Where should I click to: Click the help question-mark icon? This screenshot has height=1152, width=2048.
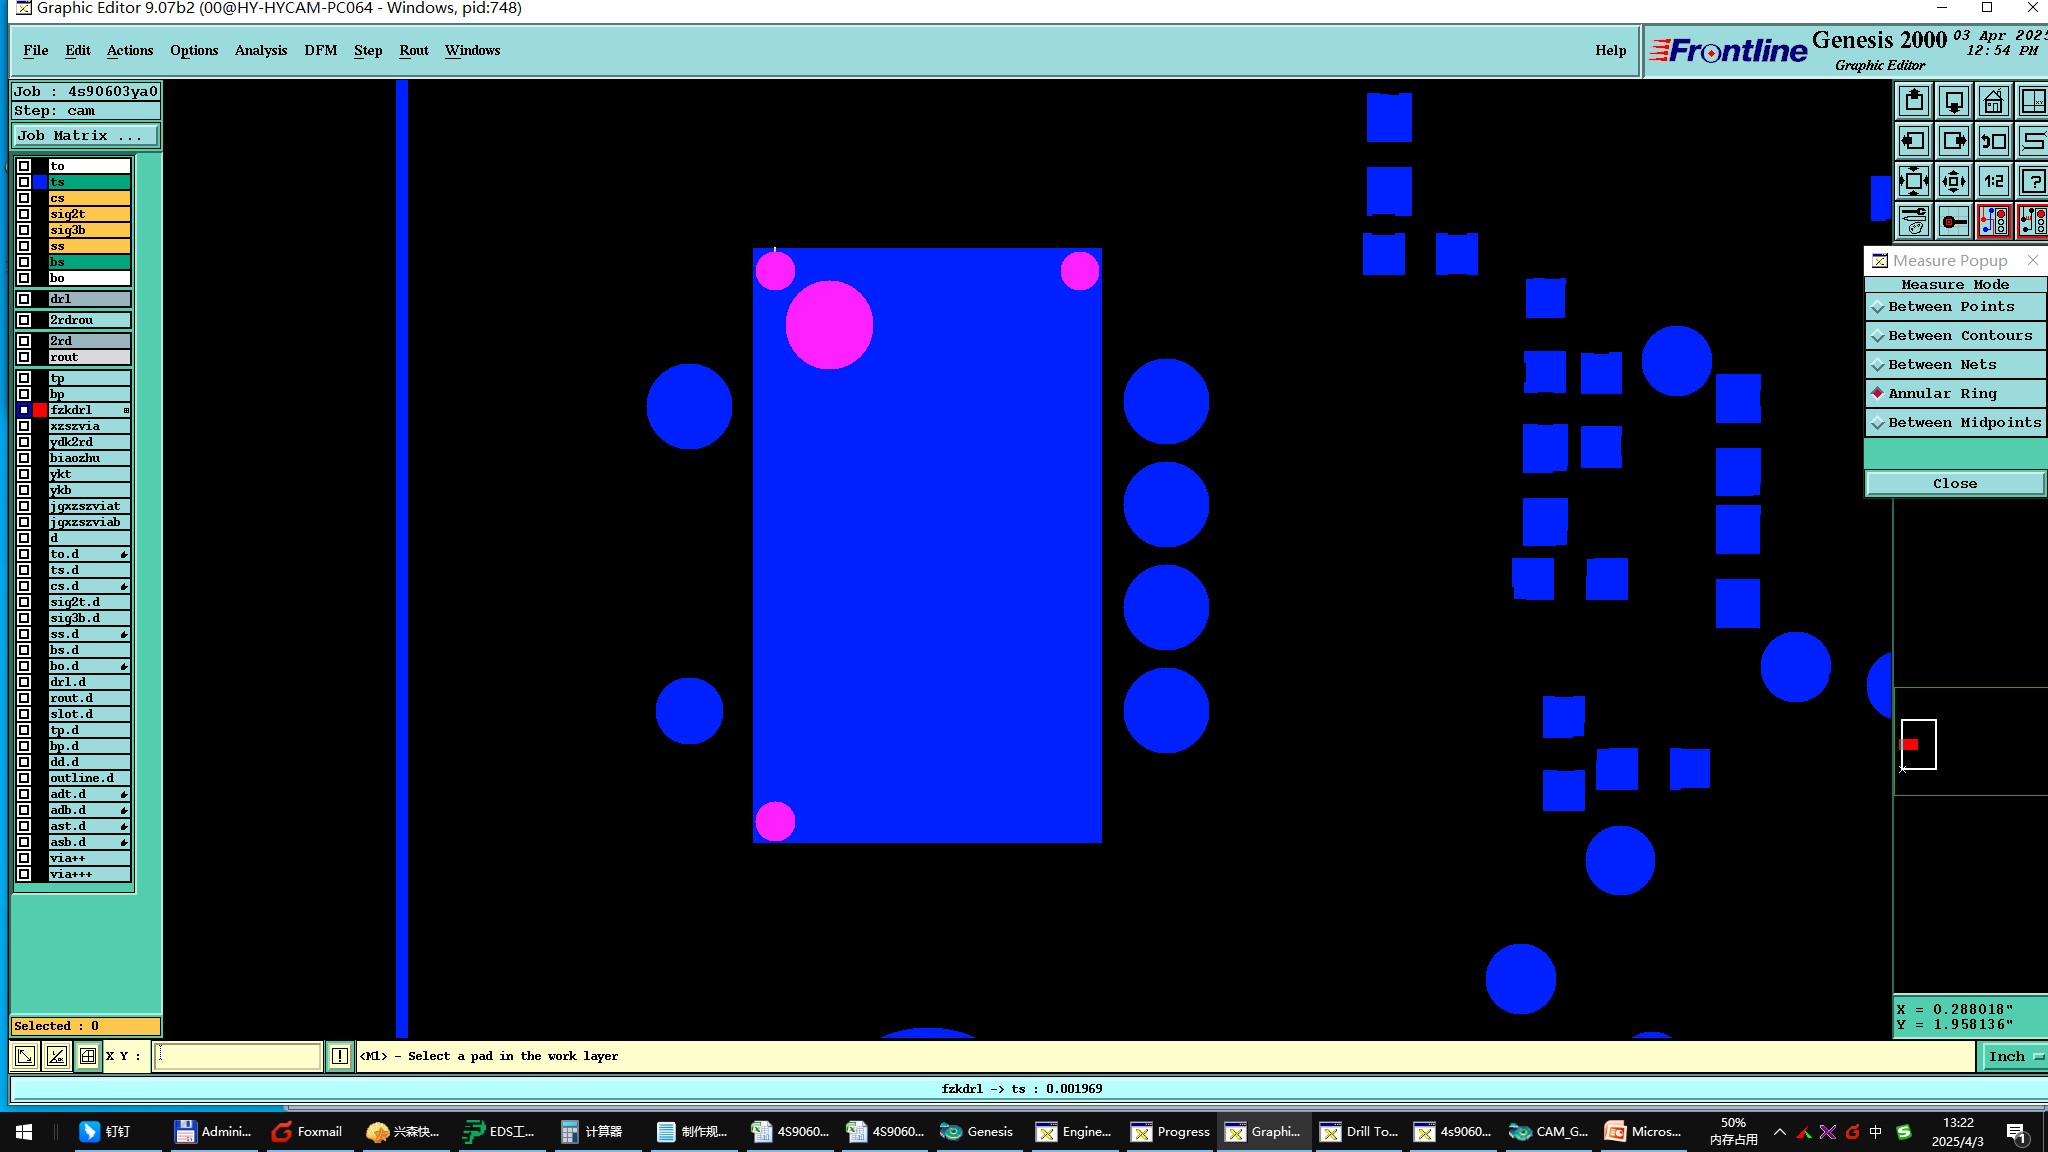[x=2032, y=181]
